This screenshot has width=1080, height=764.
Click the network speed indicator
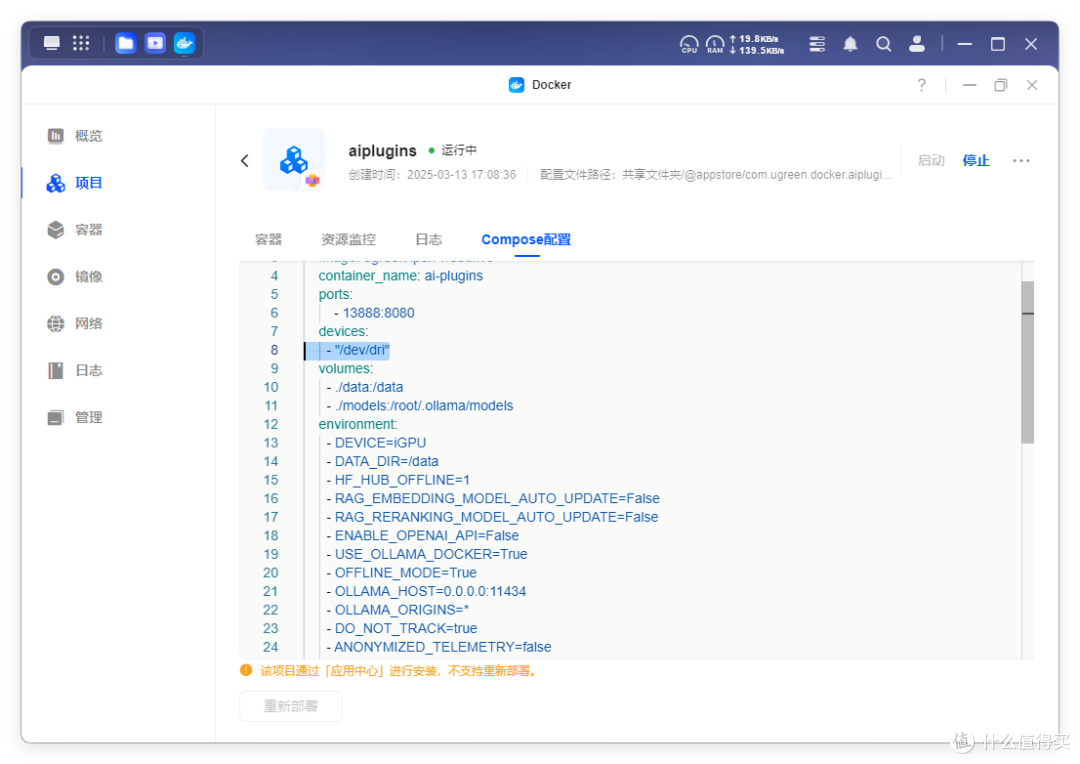(756, 44)
